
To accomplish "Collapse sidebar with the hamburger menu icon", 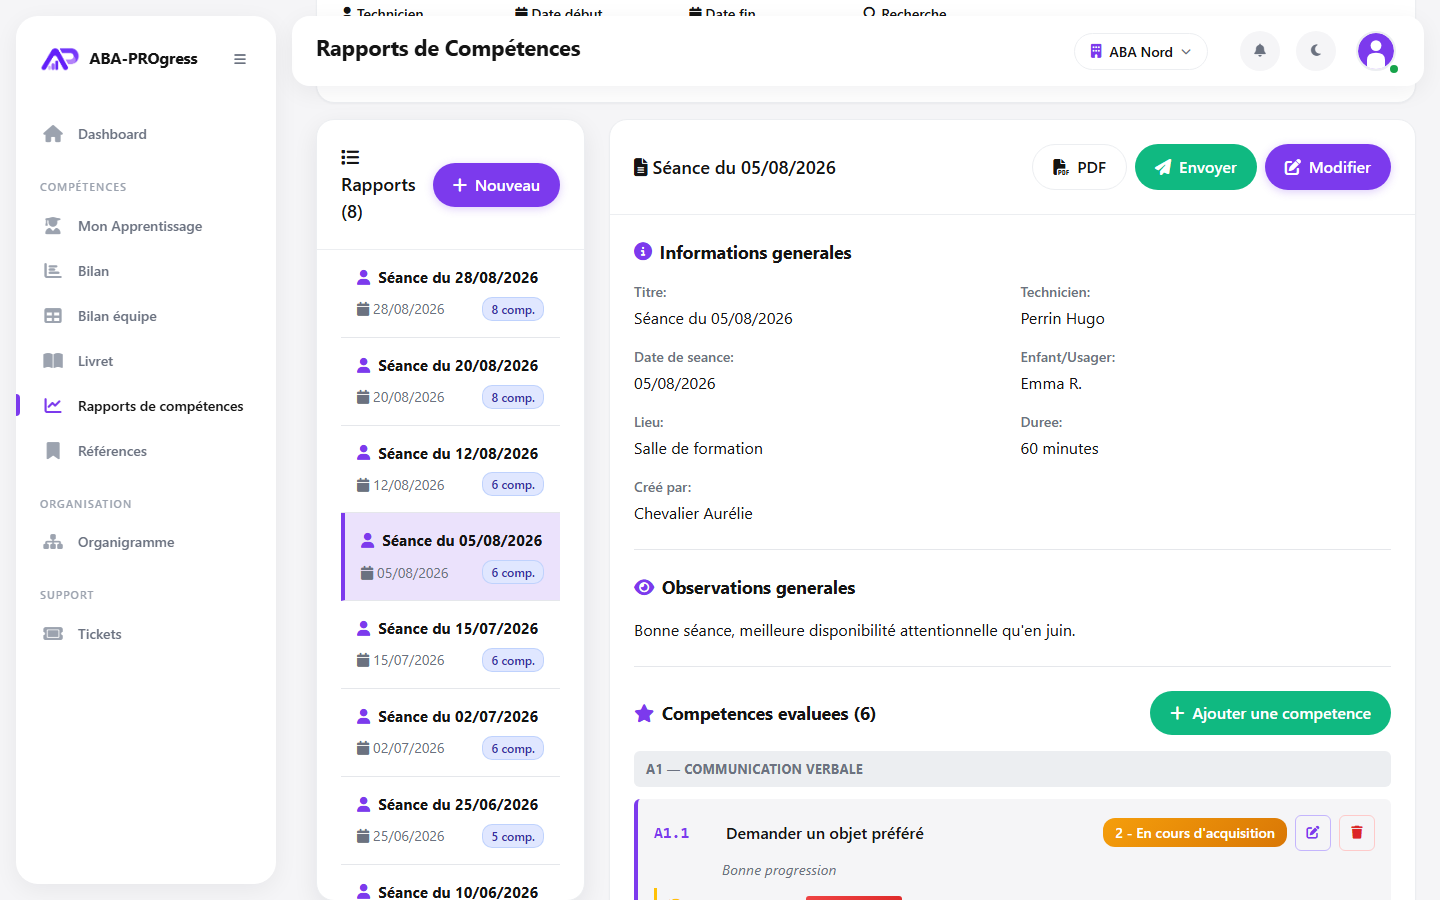I will (240, 59).
